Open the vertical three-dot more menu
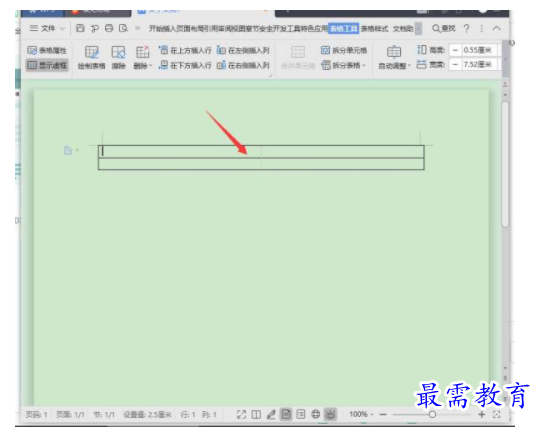The height and width of the screenshot is (427, 538). (481, 28)
